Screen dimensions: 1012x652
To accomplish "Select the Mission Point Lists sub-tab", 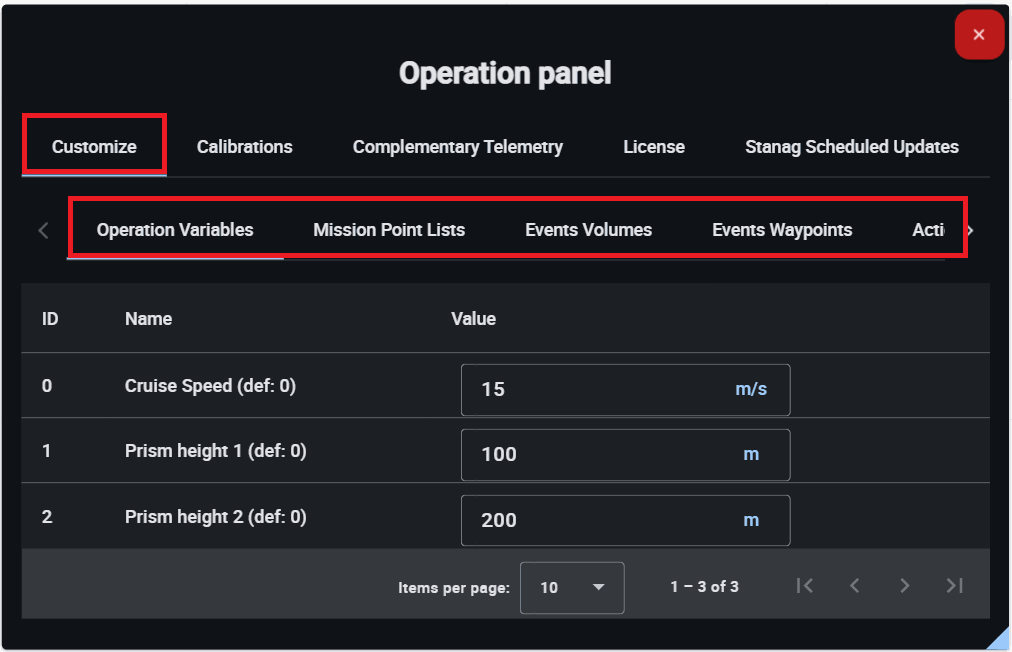I will (x=389, y=230).
